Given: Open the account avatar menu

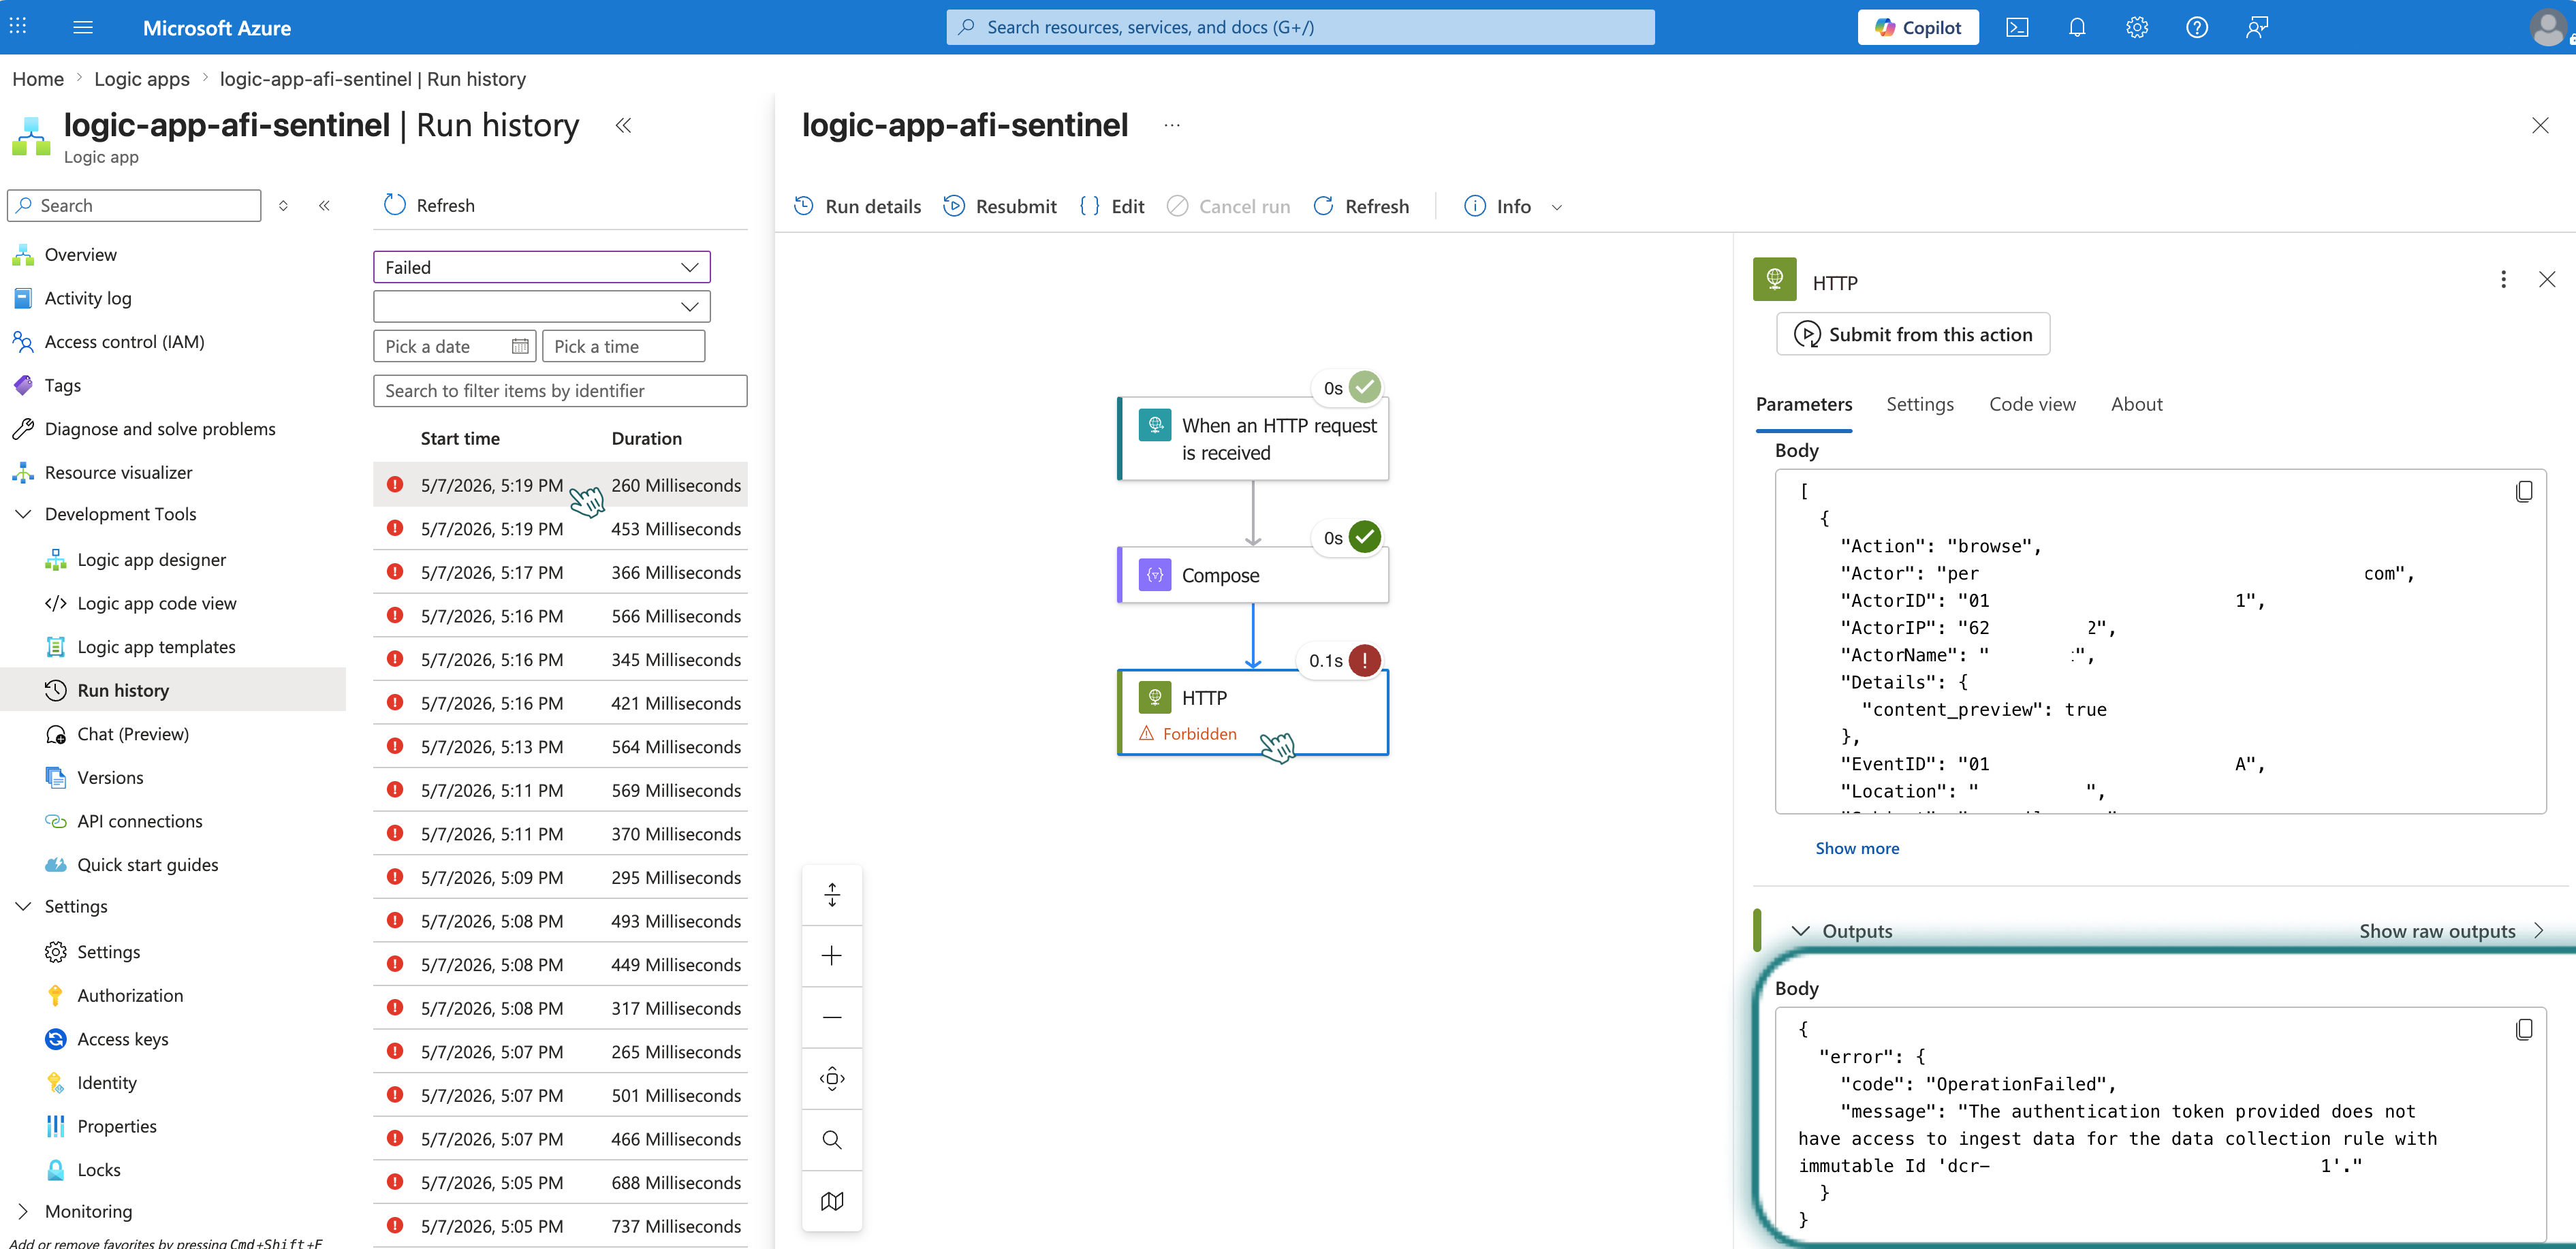Looking at the screenshot, I should [2547, 27].
